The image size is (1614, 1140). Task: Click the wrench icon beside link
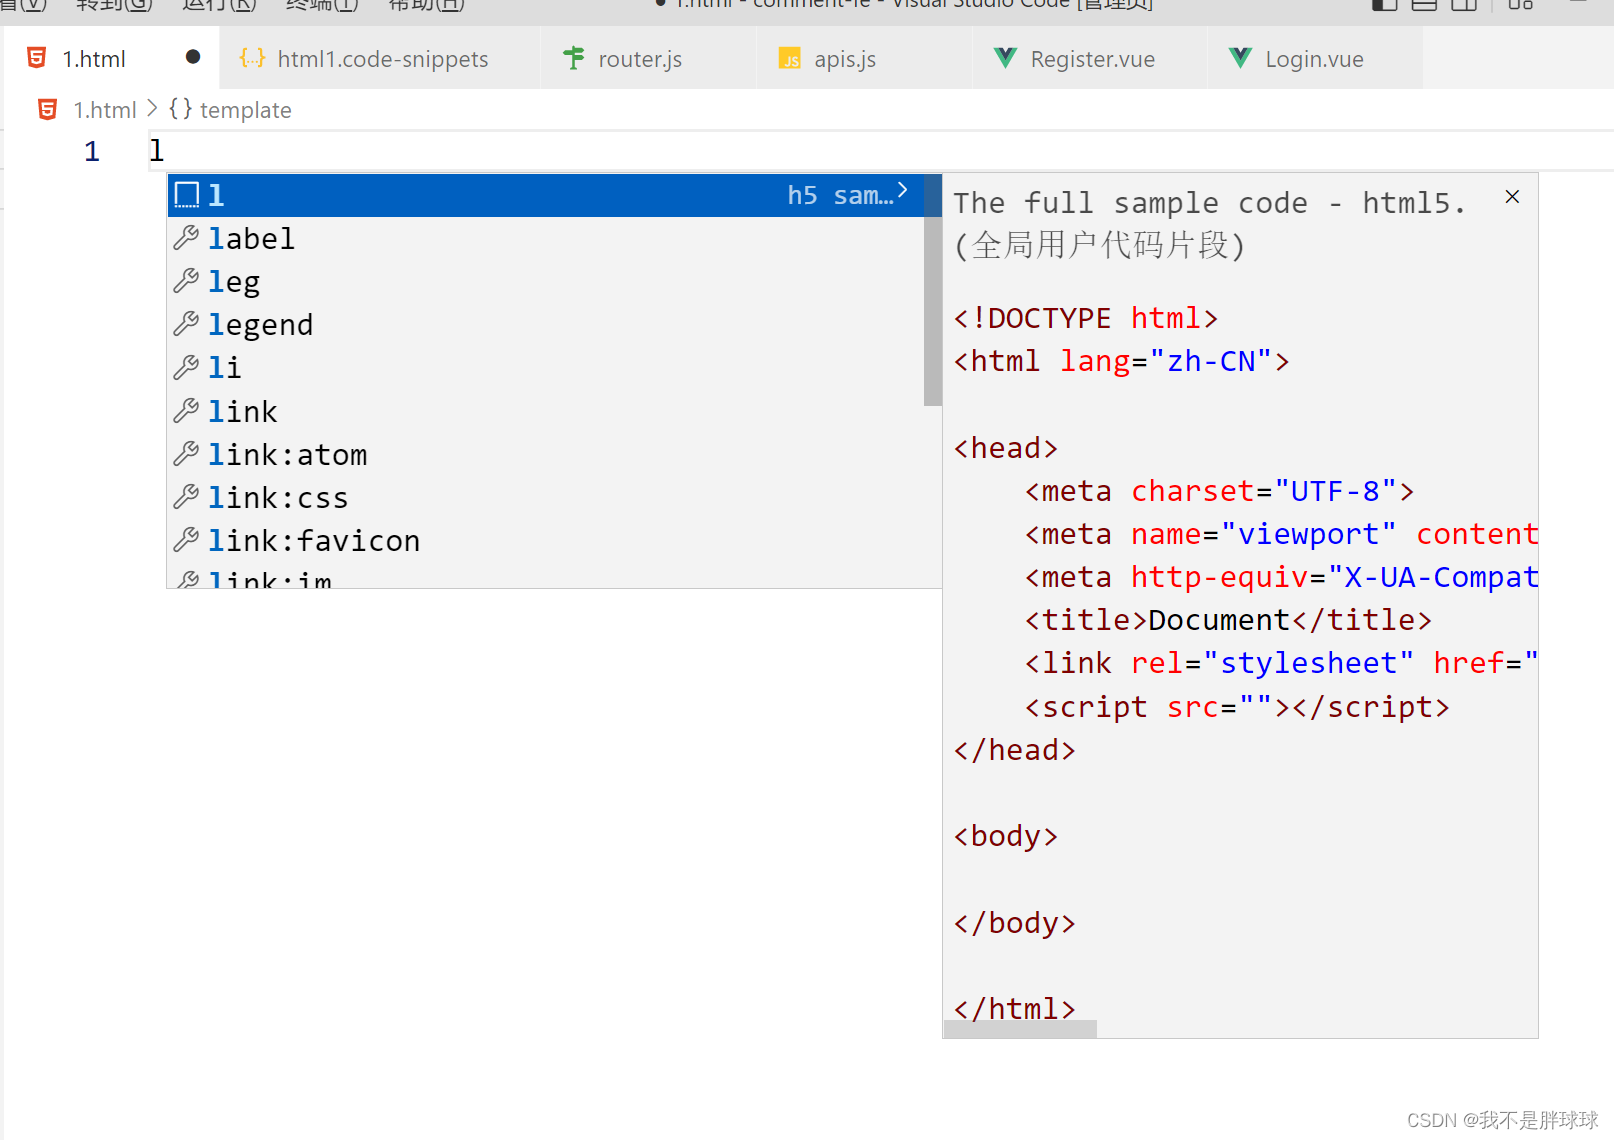(186, 411)
